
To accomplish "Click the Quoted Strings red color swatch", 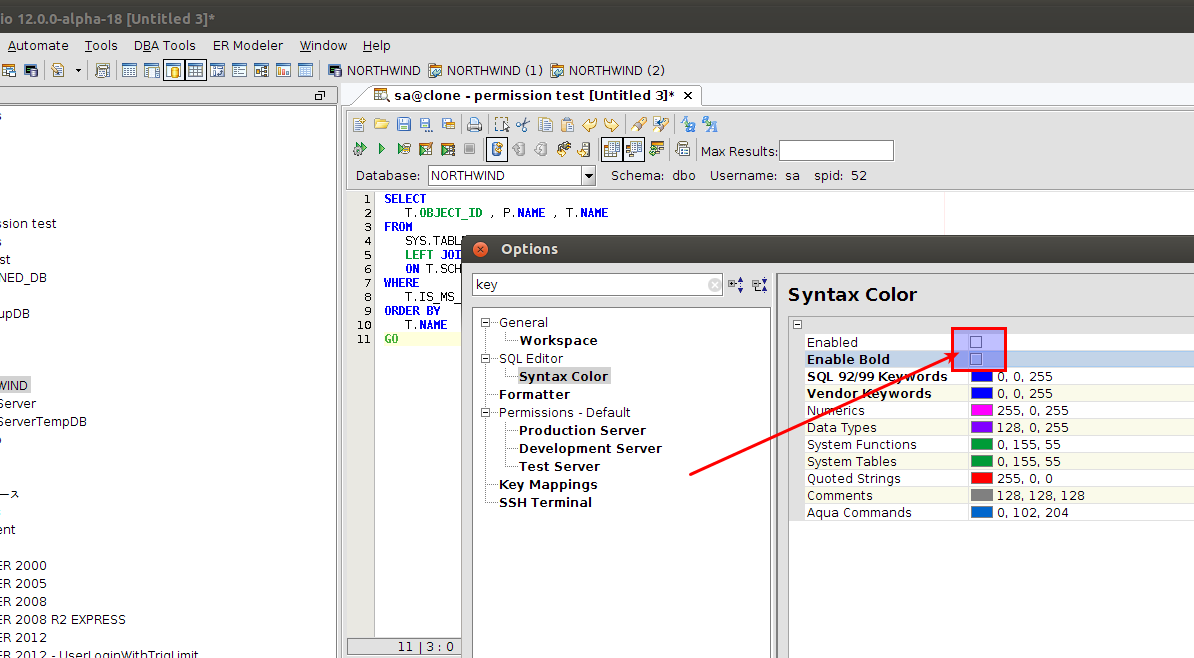I will pos(981,479).
